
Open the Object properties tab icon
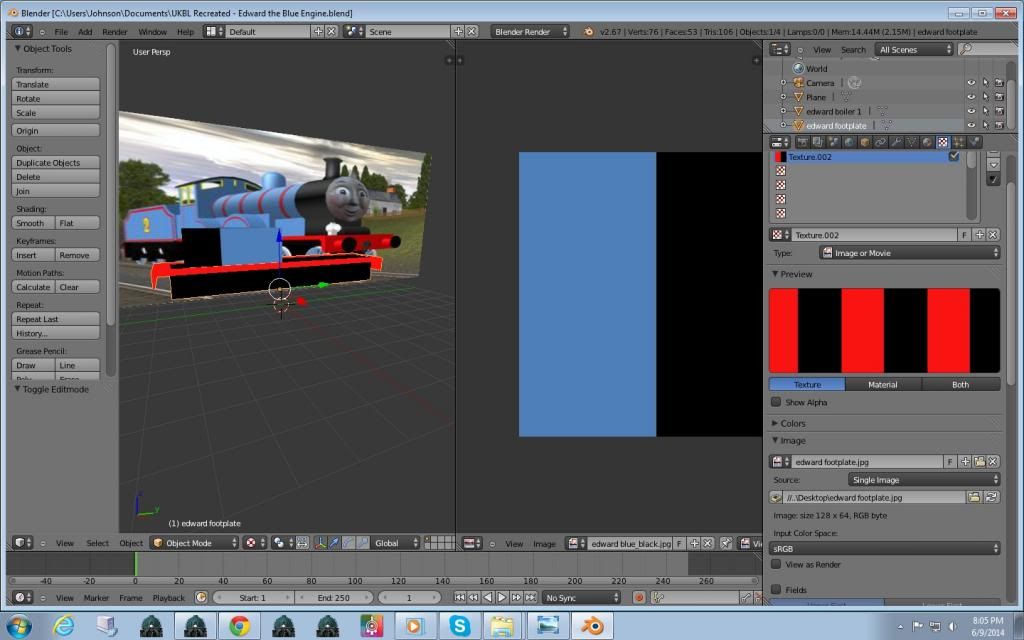click(865, 142)
